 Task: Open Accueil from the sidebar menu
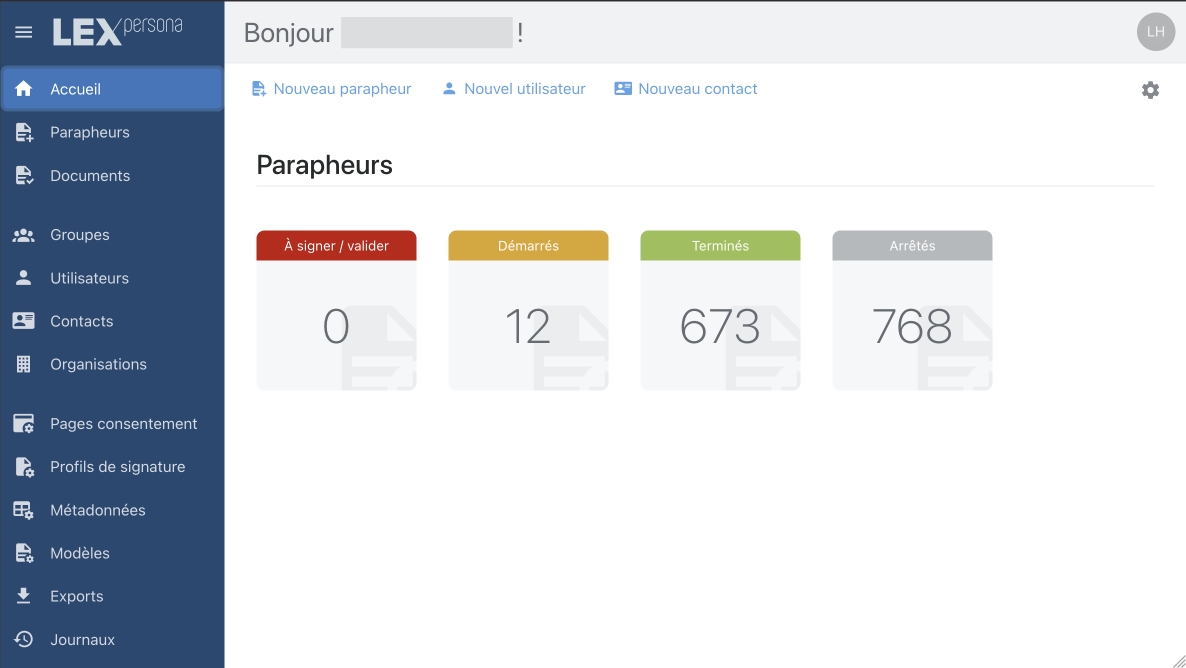[x=77, y=88]
